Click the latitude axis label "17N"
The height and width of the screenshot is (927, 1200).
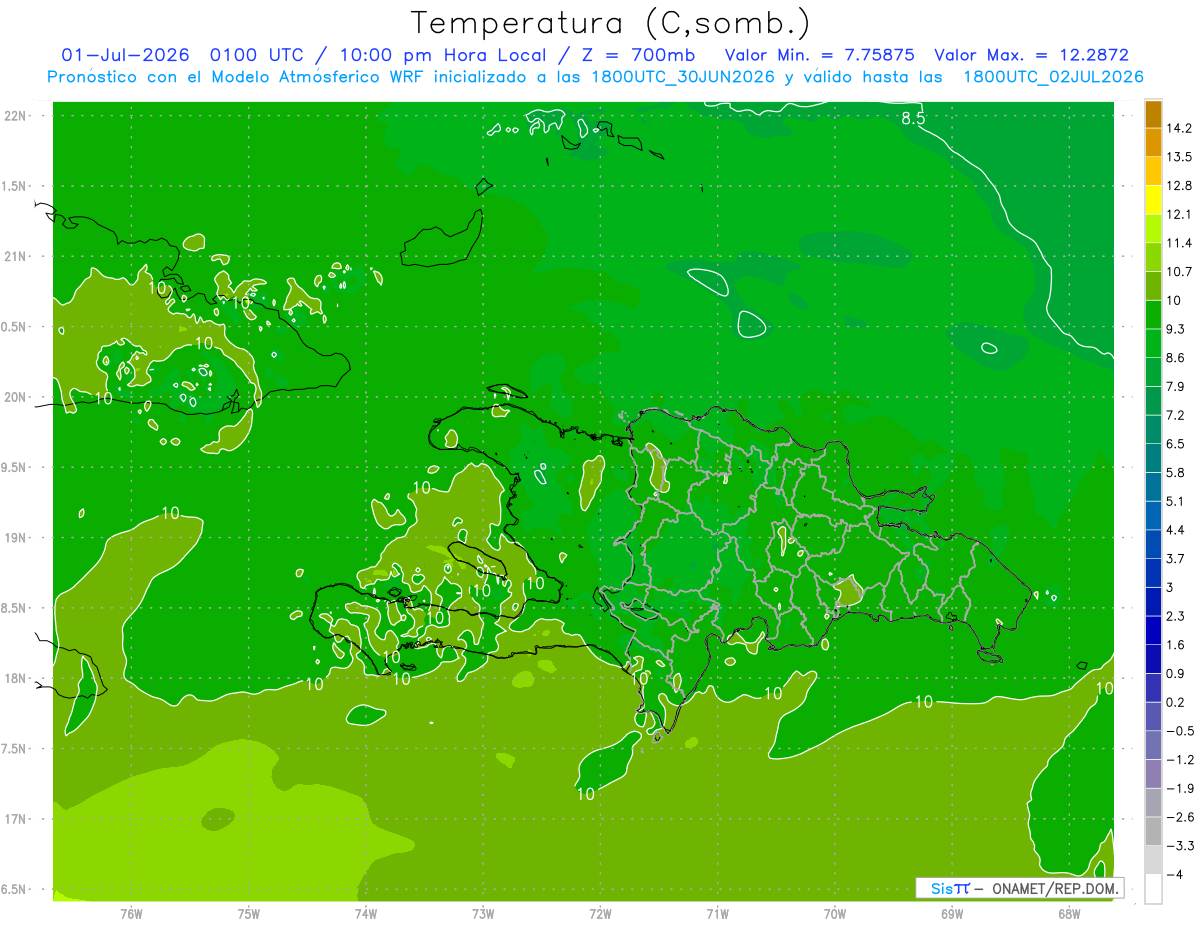pos(17,820)
